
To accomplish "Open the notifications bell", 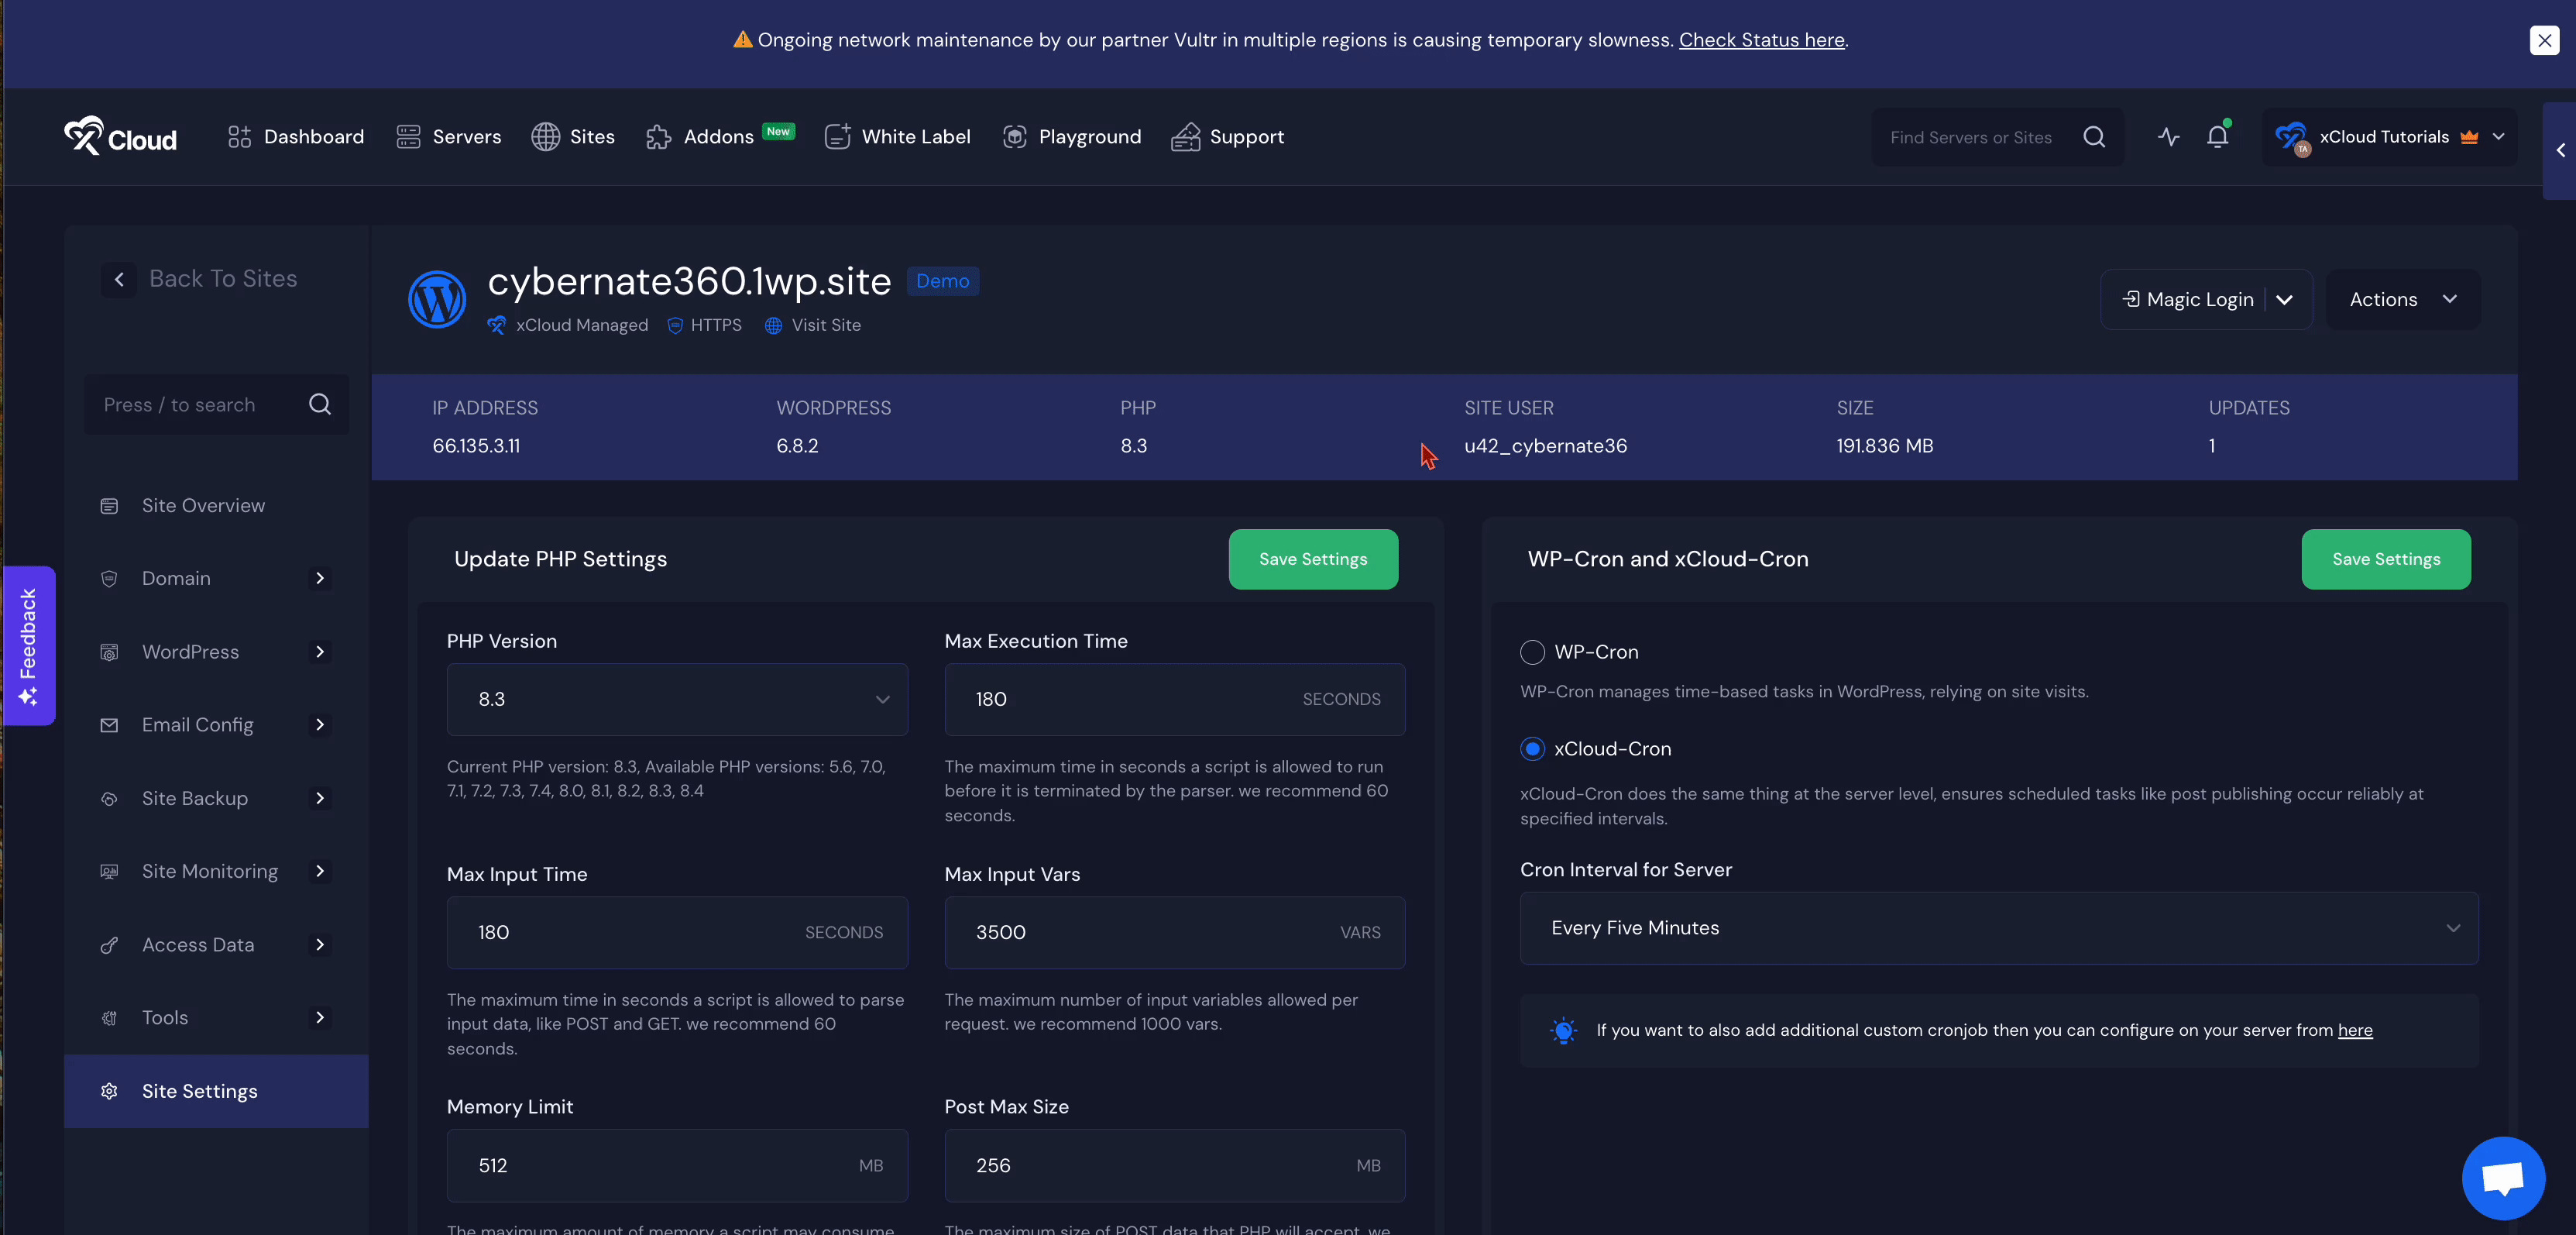I will (2218, 137).
